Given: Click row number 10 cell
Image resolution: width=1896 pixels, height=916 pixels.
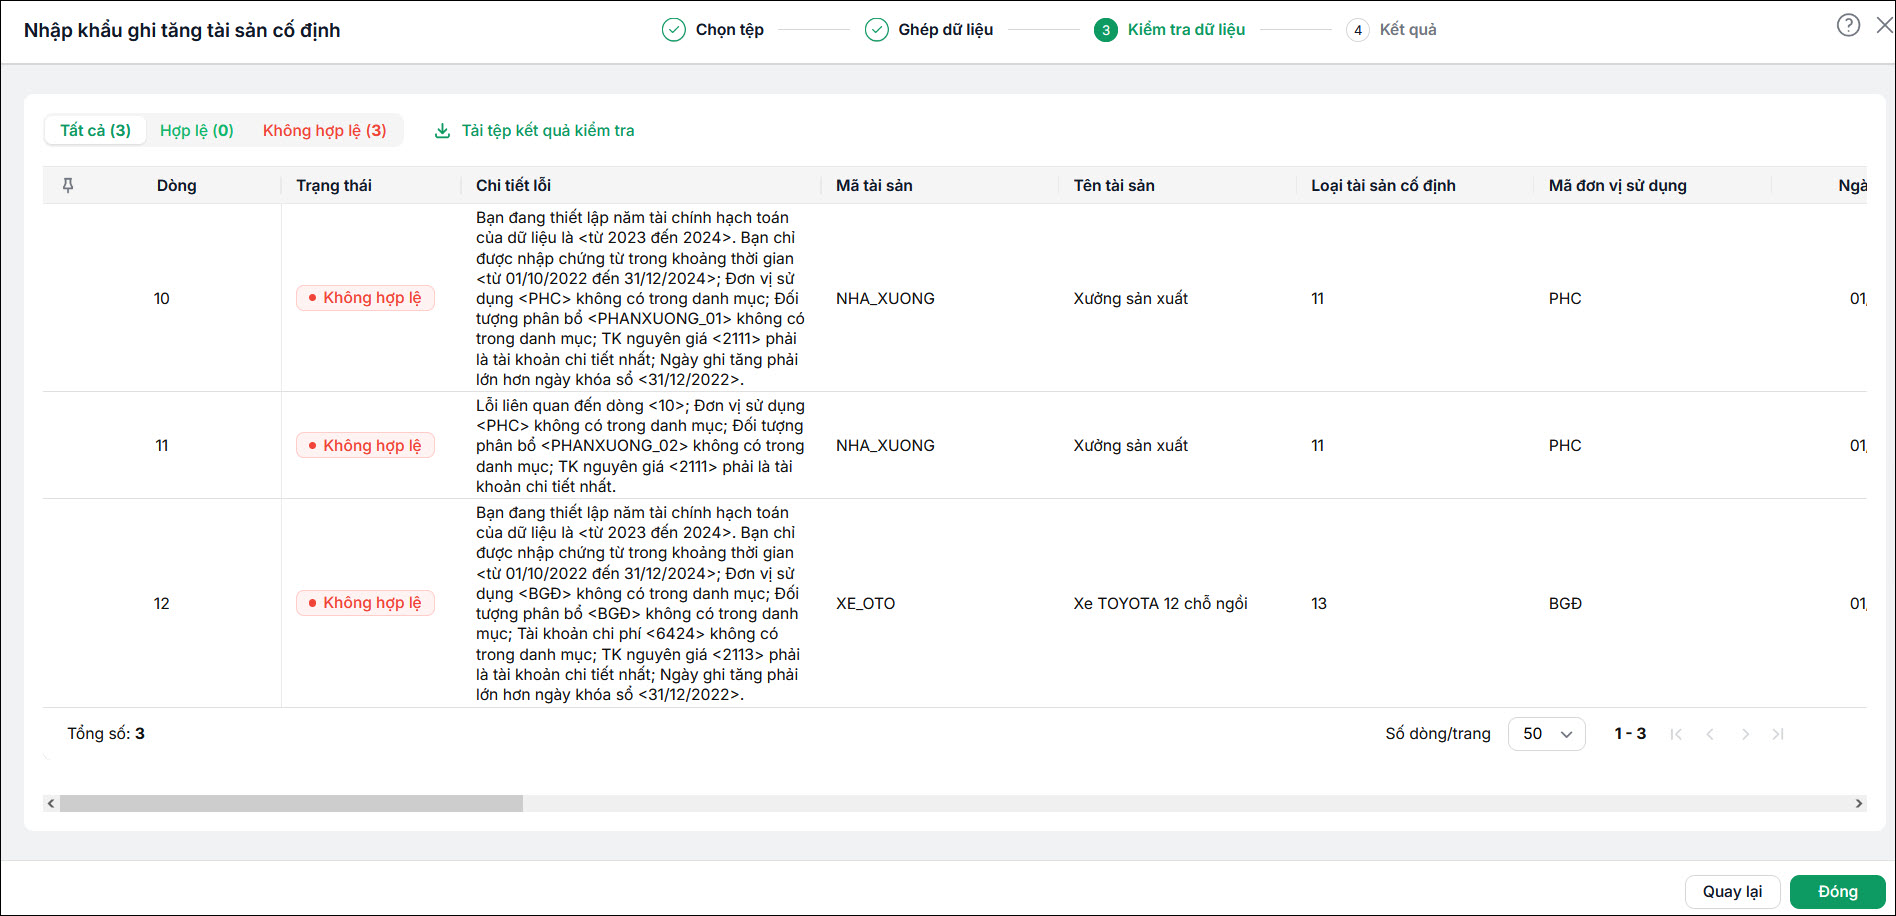Looking at the screenshot, I should (x=162, y=299).
